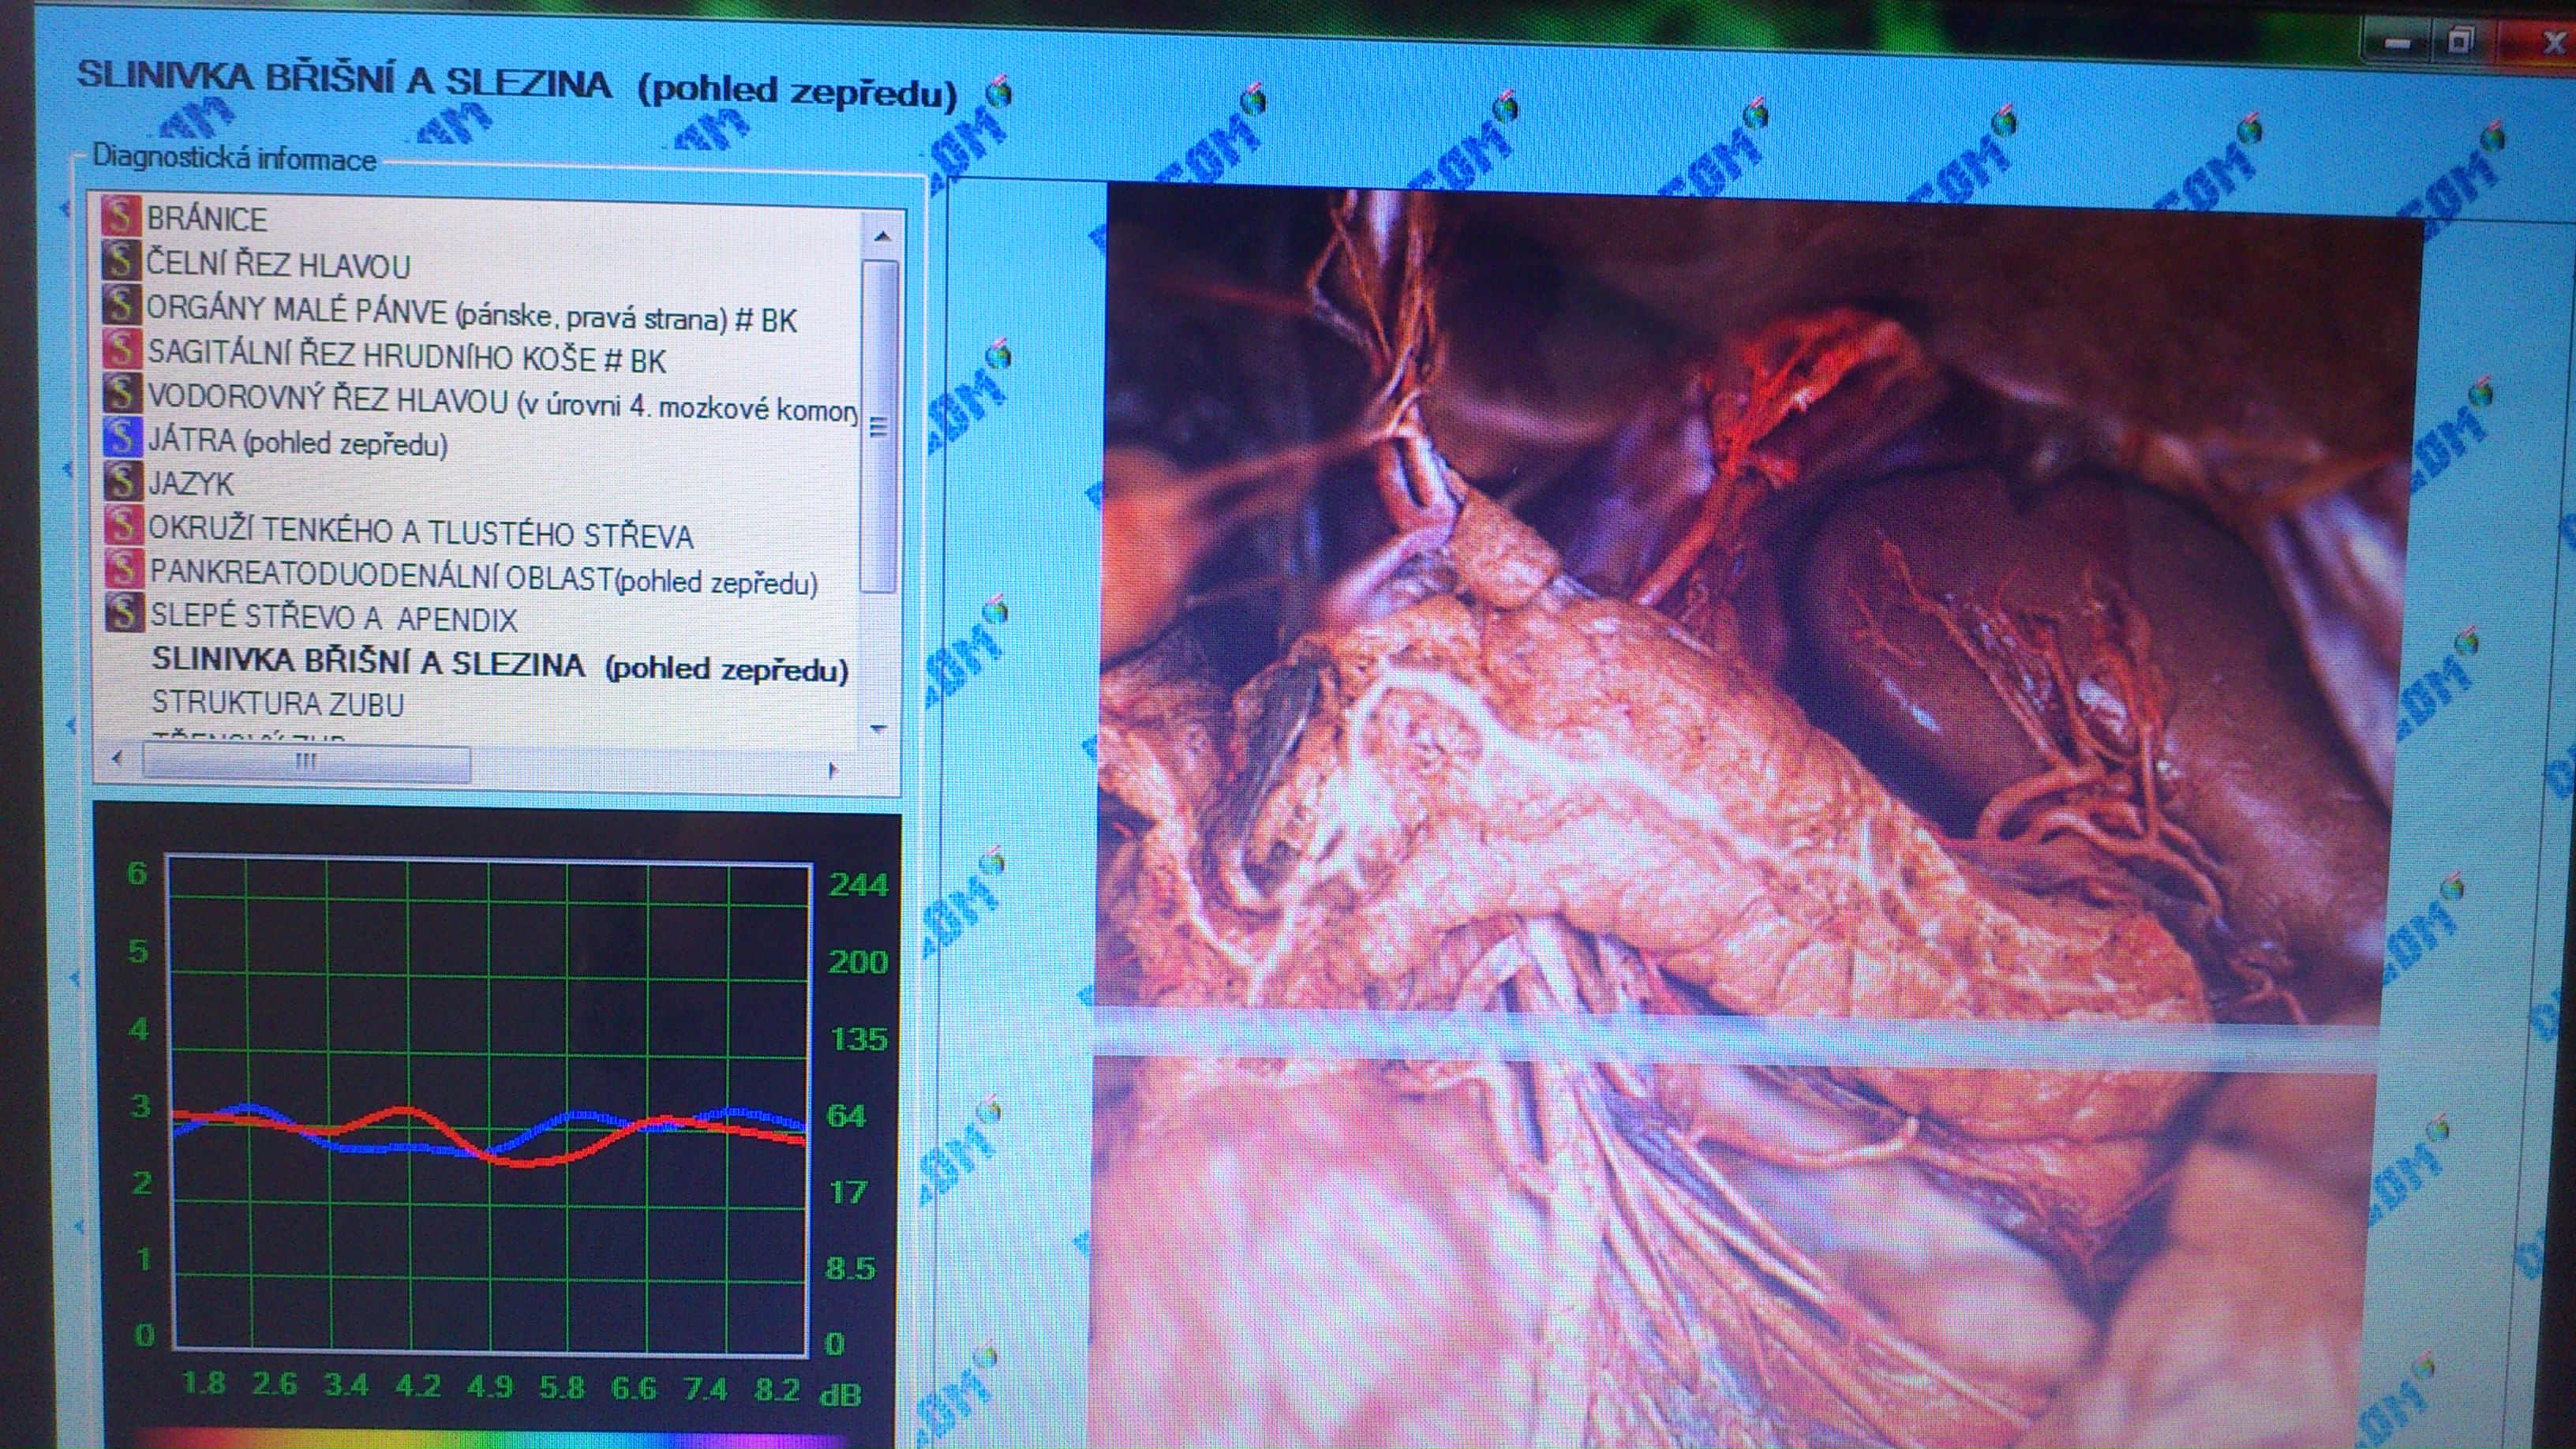Click the icon next to BRÁNICE
2576x1449 pixels.
coord(119,216)
